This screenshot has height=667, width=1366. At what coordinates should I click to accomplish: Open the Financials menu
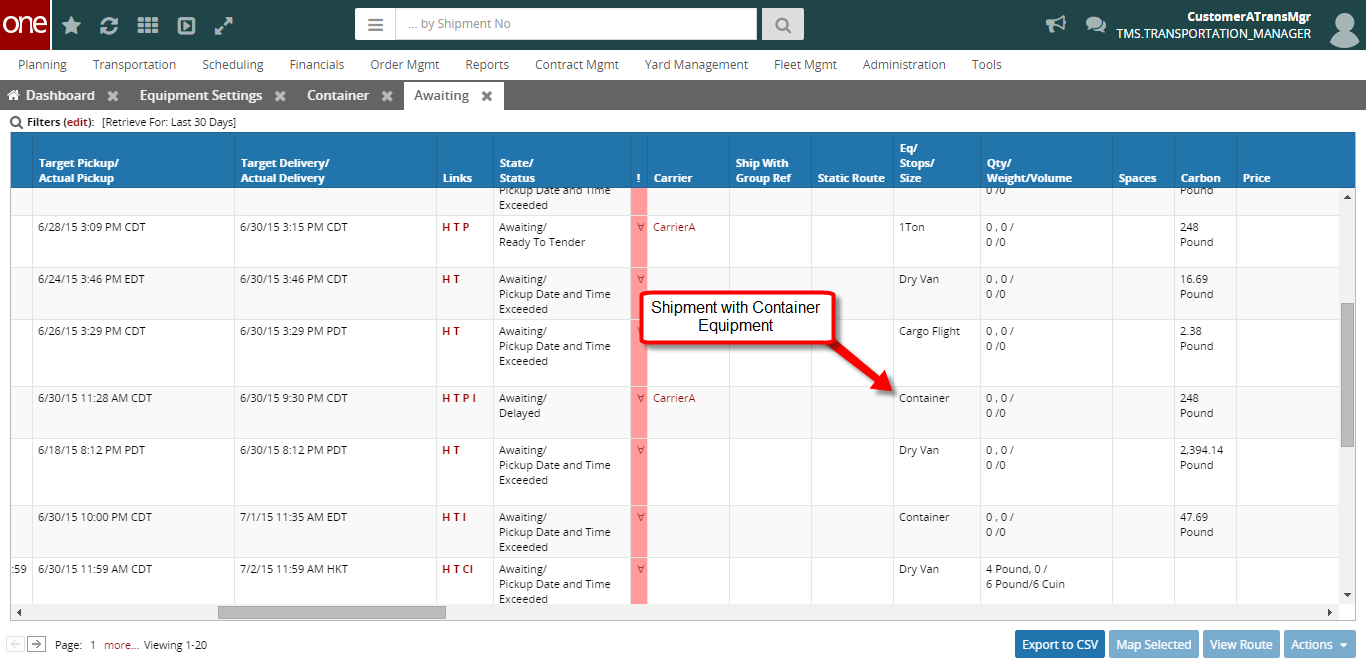[317, 65]
